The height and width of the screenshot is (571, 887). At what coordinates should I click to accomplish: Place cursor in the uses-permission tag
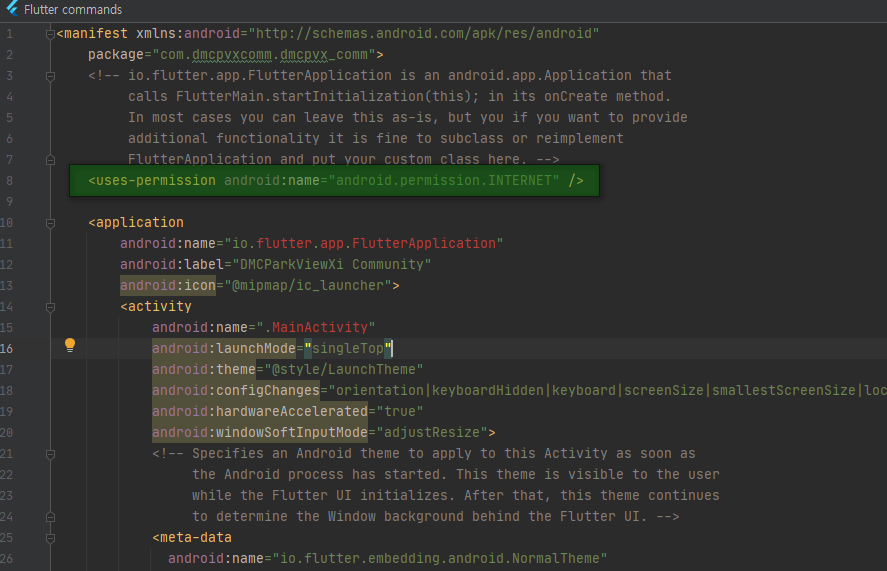click(156, 181)
